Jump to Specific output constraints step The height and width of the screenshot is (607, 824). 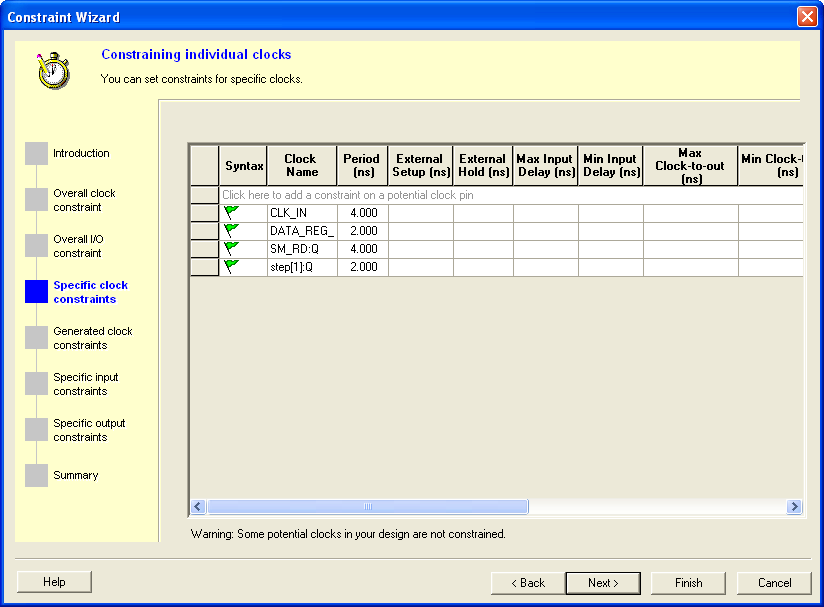75,430
